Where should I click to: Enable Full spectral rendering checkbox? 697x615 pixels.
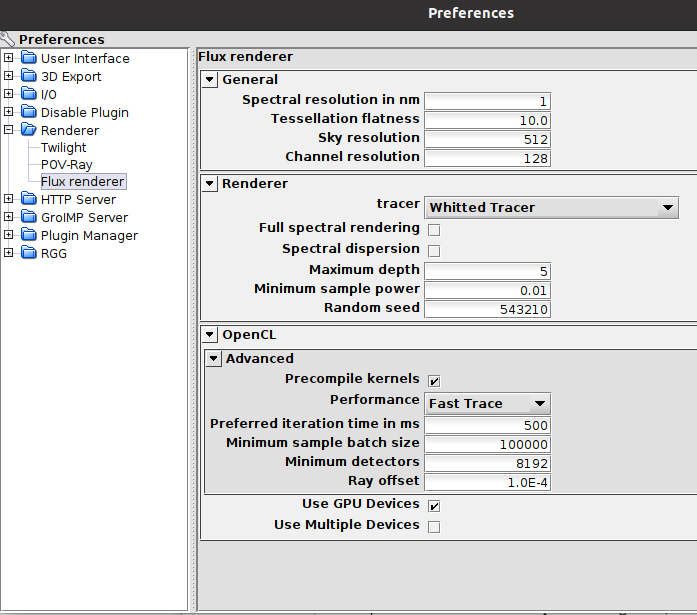click(434, 230)
